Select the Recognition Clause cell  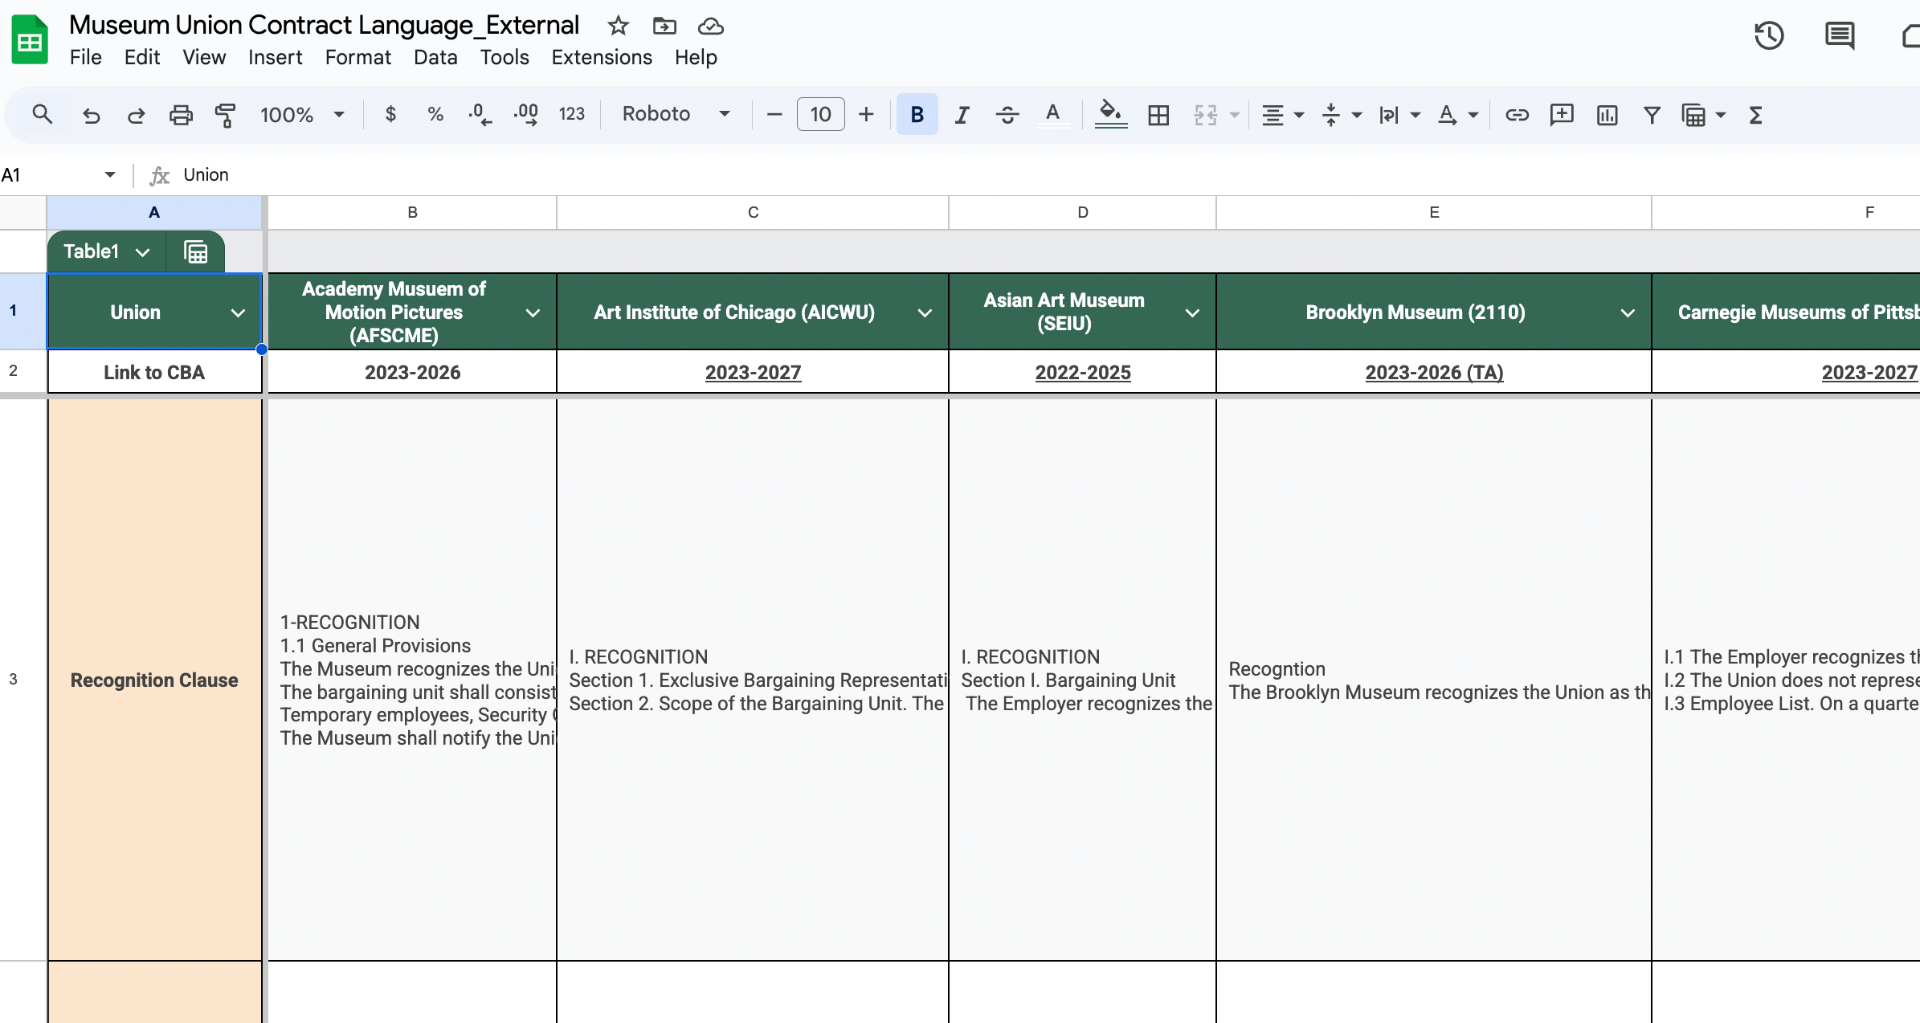(x=154, y=680)
